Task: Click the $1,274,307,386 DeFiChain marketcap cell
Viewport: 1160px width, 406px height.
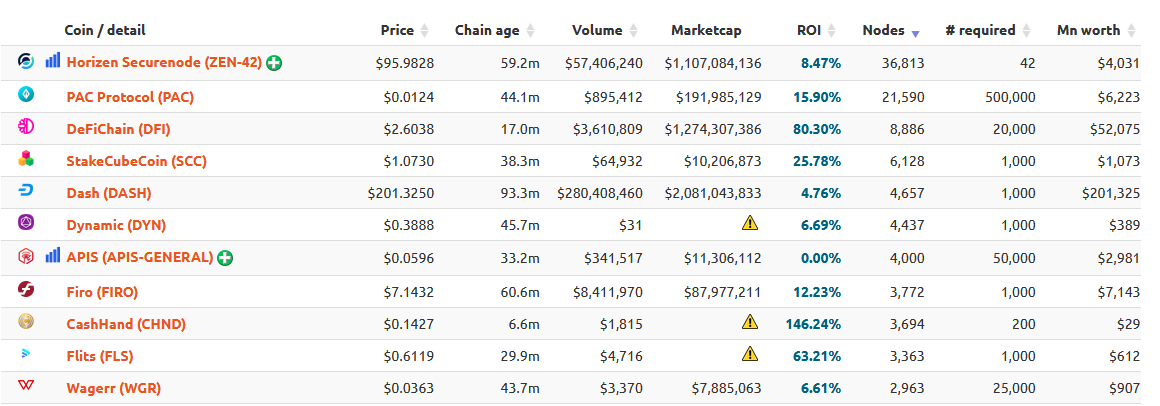Action: (712, 129)
